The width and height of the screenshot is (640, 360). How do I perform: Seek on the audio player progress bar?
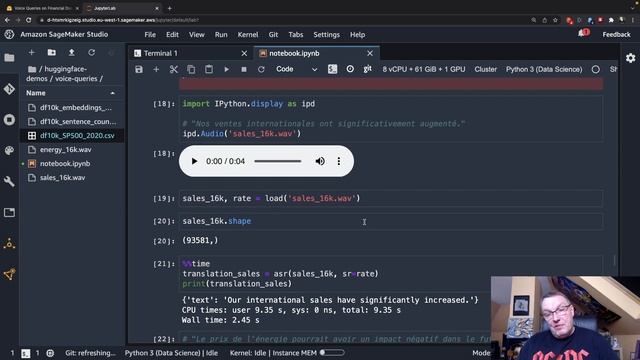click(278, 161)
